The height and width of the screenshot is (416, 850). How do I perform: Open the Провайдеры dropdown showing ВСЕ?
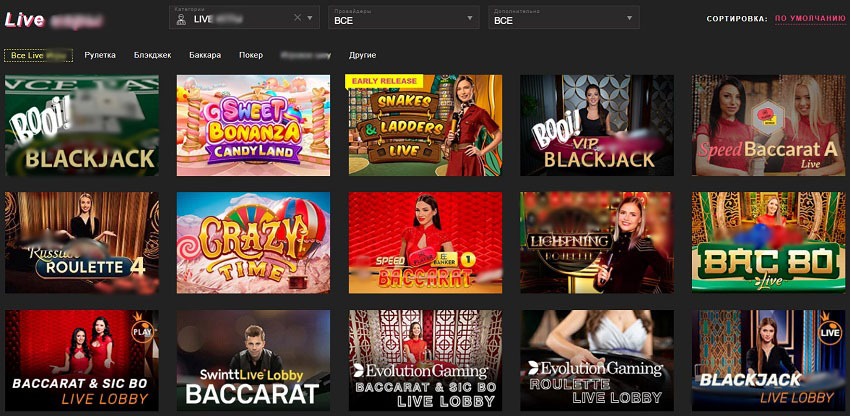(x=403, y=17)
